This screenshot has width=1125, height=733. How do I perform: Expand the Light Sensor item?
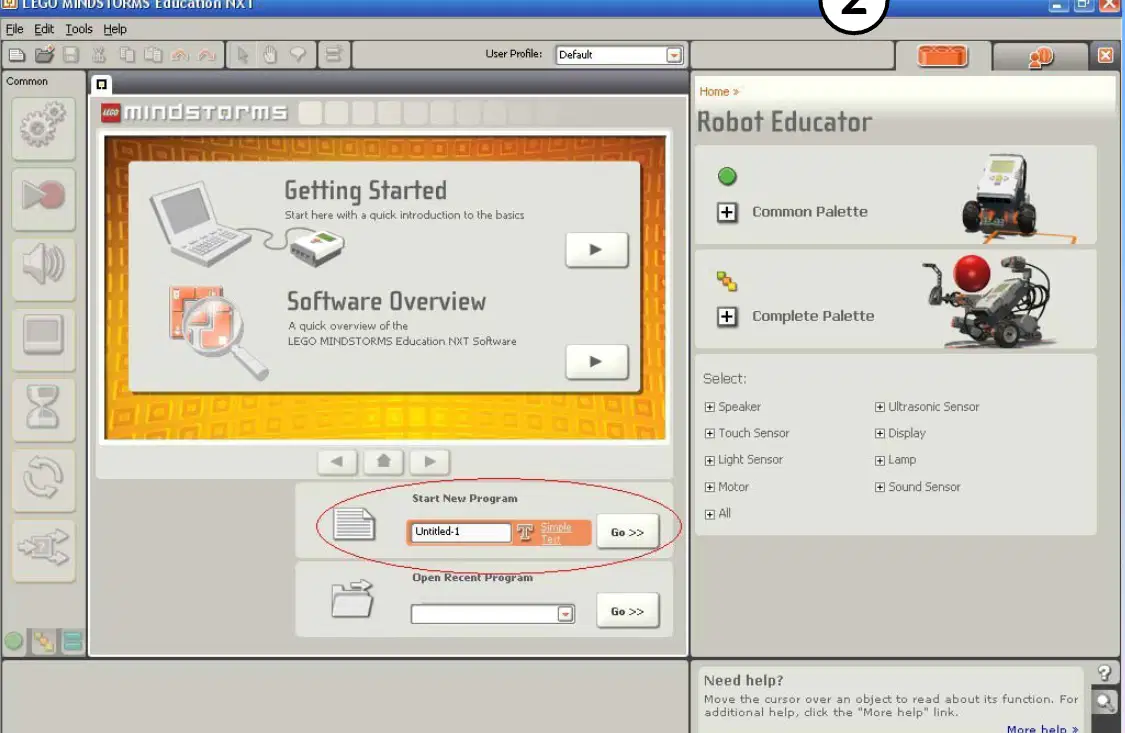coord(710,460)
